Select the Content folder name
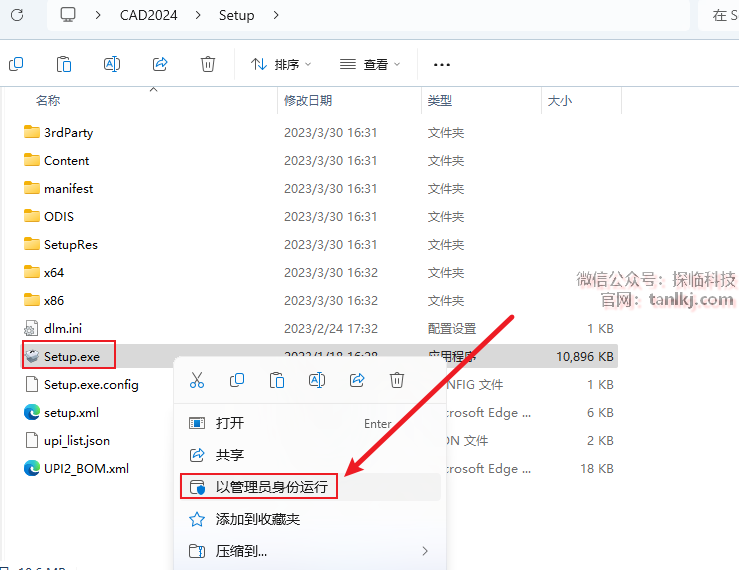Viewport: 739px width, 570px height. pos(66,160)
